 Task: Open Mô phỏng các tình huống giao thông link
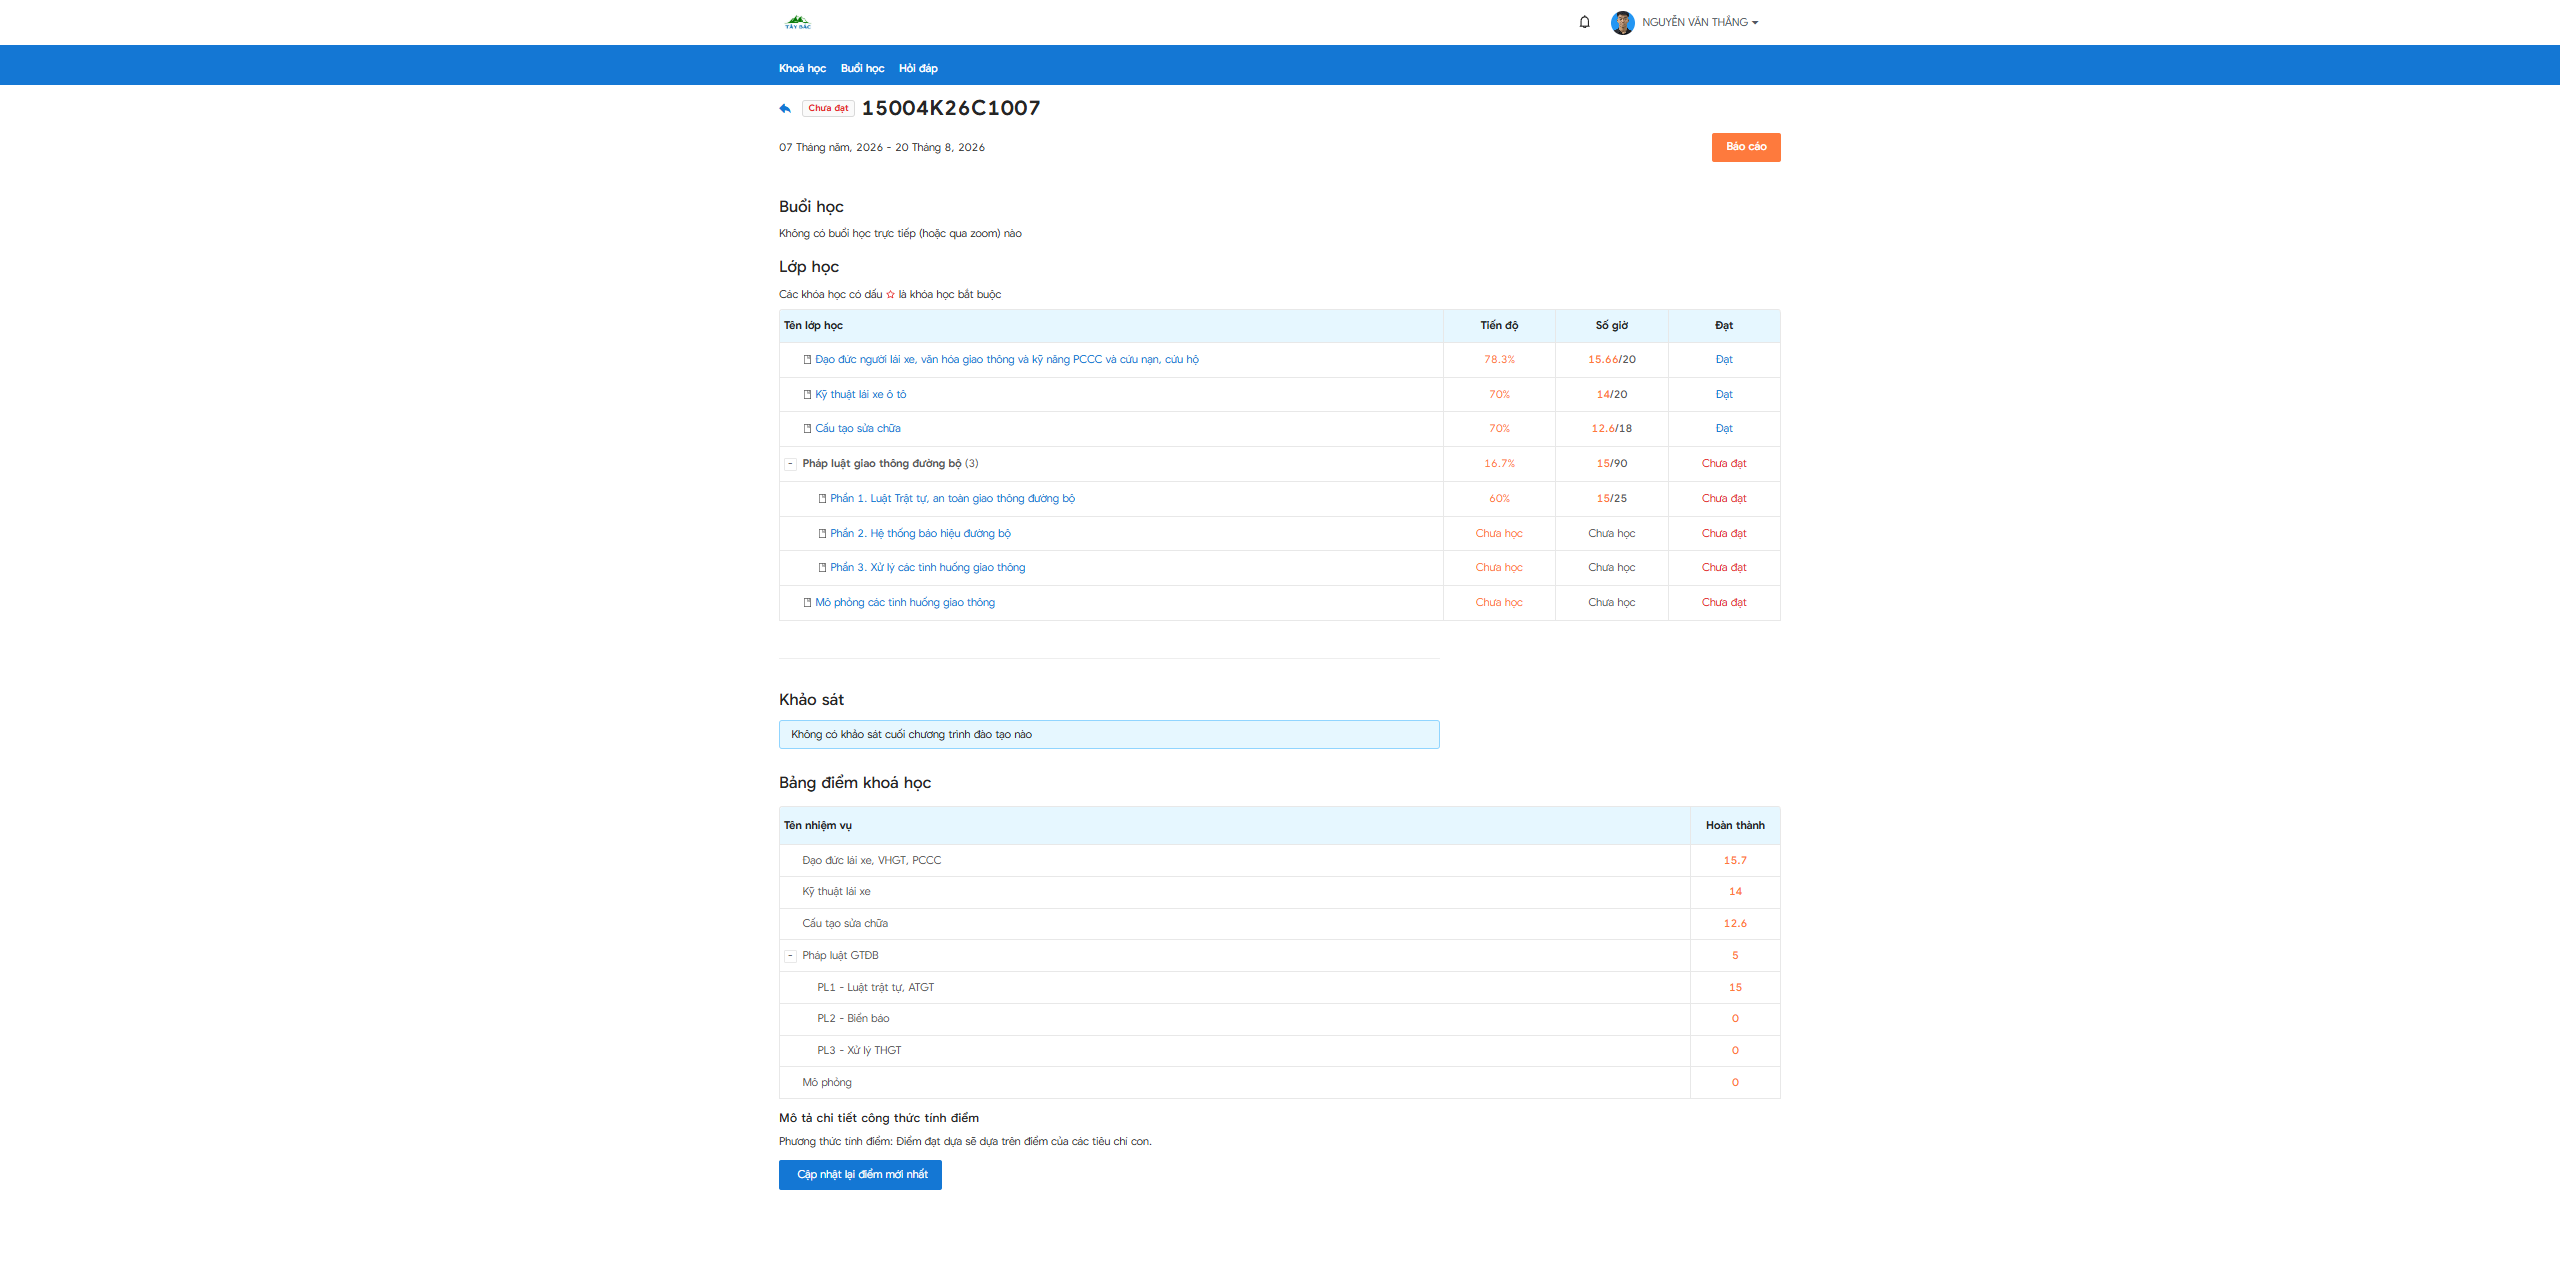coord(904,603)
